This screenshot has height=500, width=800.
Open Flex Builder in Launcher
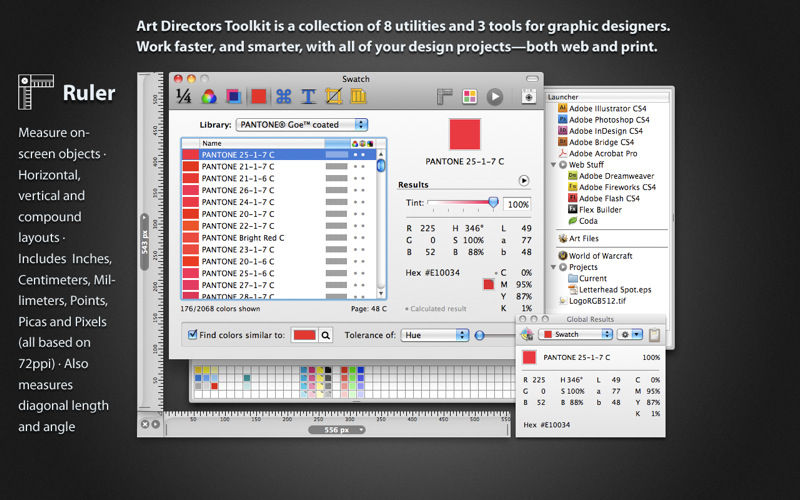(595, 209)
